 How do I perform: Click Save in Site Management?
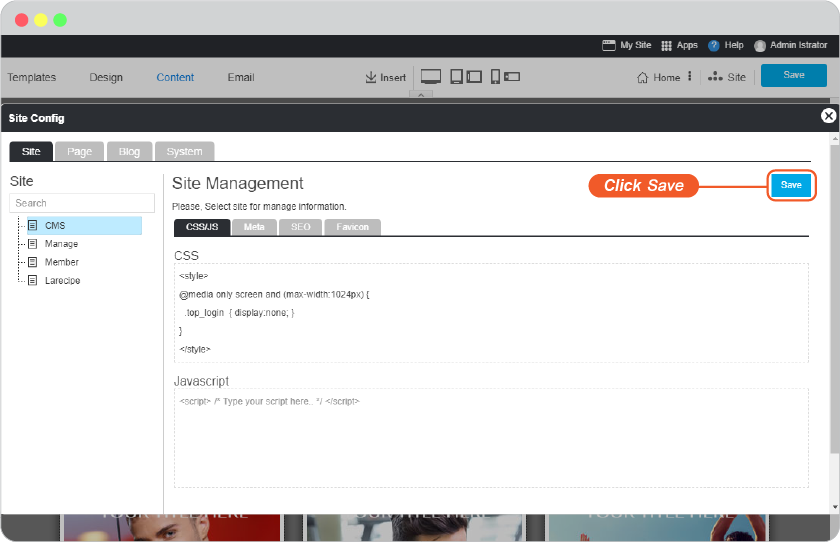click(x=791, y=185)
